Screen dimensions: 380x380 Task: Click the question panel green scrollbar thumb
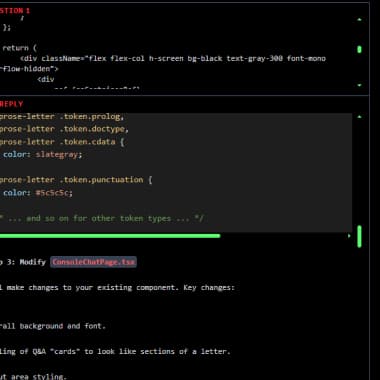tap(359, 50)
